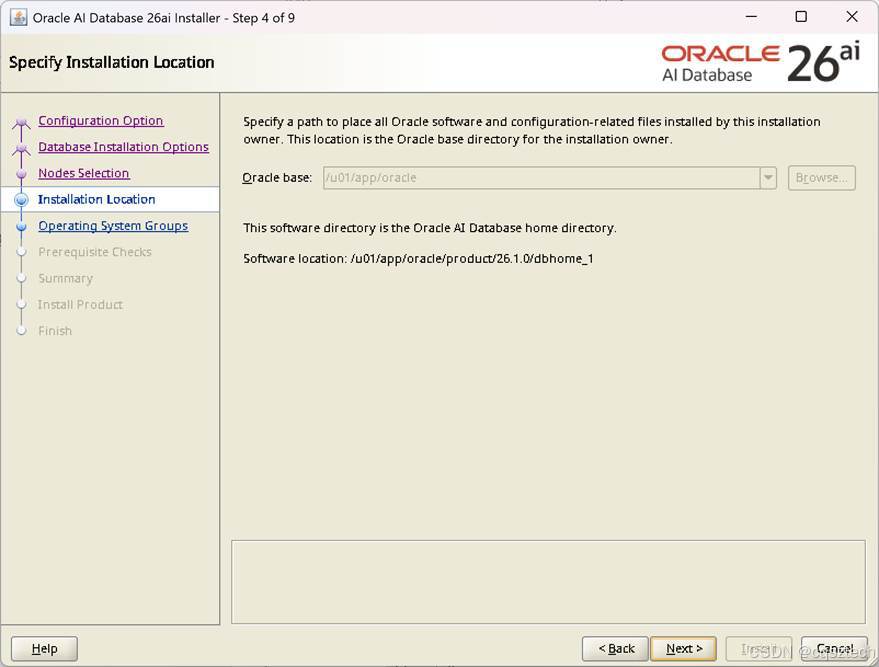The image size is (879, 667).
Task: Click the Nodes Selection step bullet icon
Action: click(x=21, y=174)
